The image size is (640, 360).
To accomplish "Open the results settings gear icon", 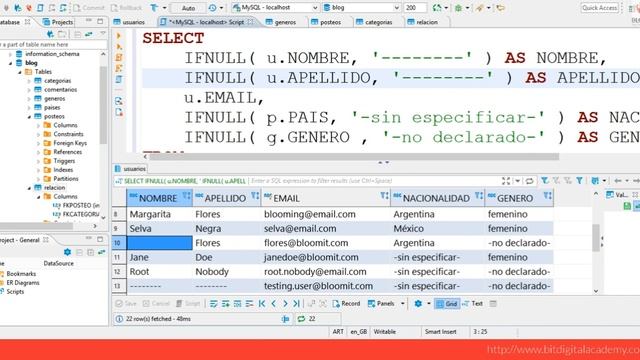I will (x=418, y=304).
